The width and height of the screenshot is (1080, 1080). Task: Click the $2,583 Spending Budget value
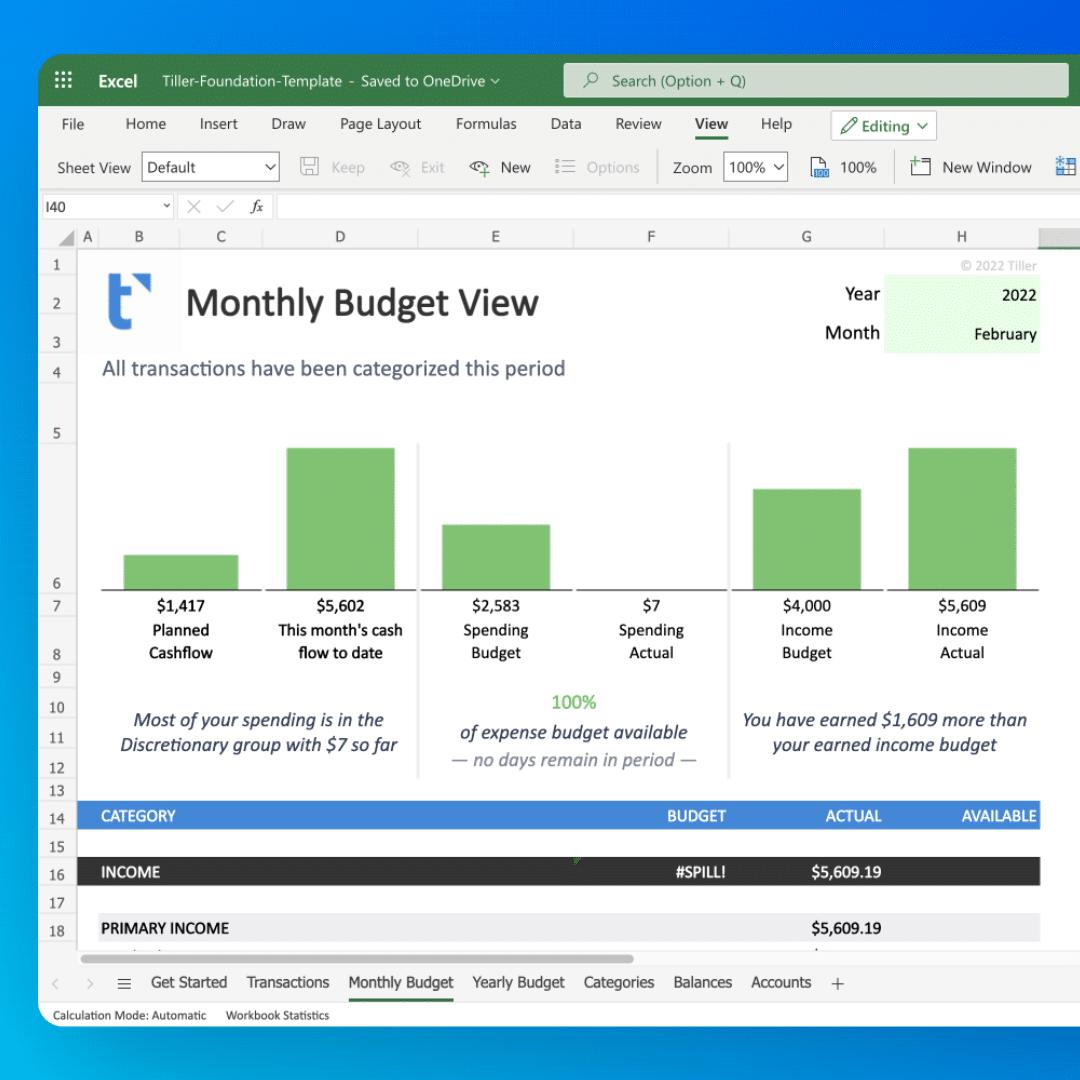[x=496, y=606]
